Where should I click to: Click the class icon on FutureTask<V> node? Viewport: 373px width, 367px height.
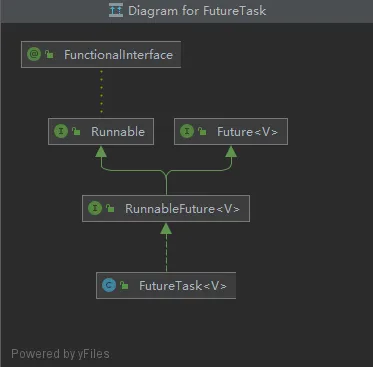click(109, 285)
